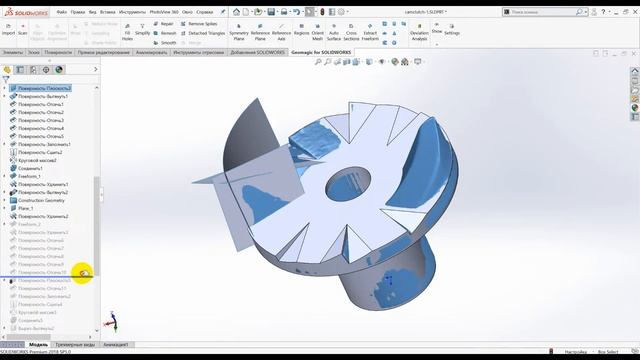Click the Print icon

point(284,12)
